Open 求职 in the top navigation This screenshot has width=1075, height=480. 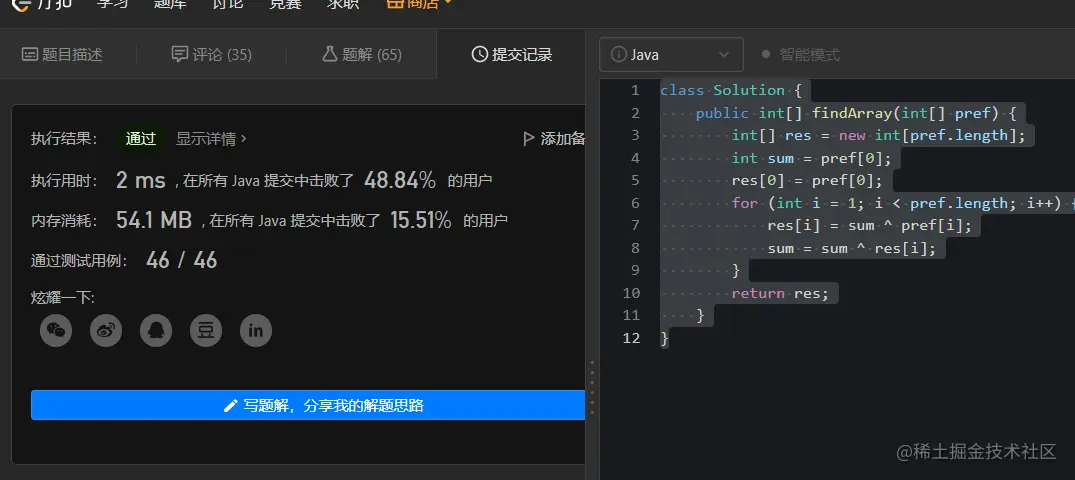pos(343,4)
